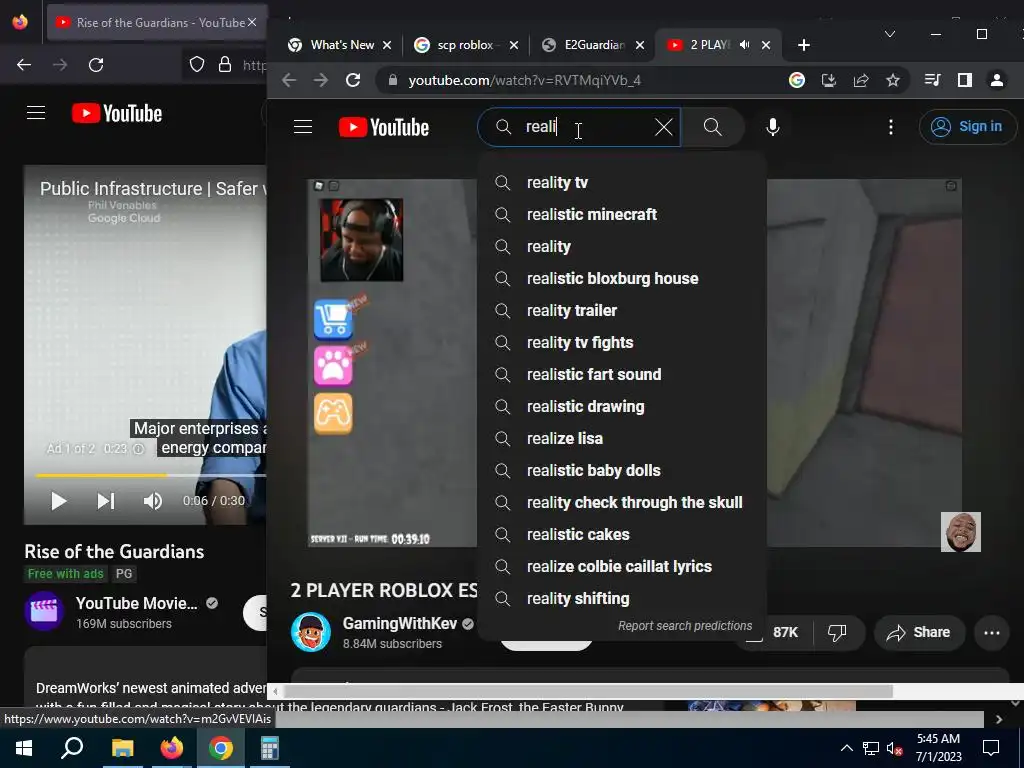The height and width of the screenshot is (768, 1024).
Task: Dislike the GamingWithKev video
Action: [x=837, y=632]
